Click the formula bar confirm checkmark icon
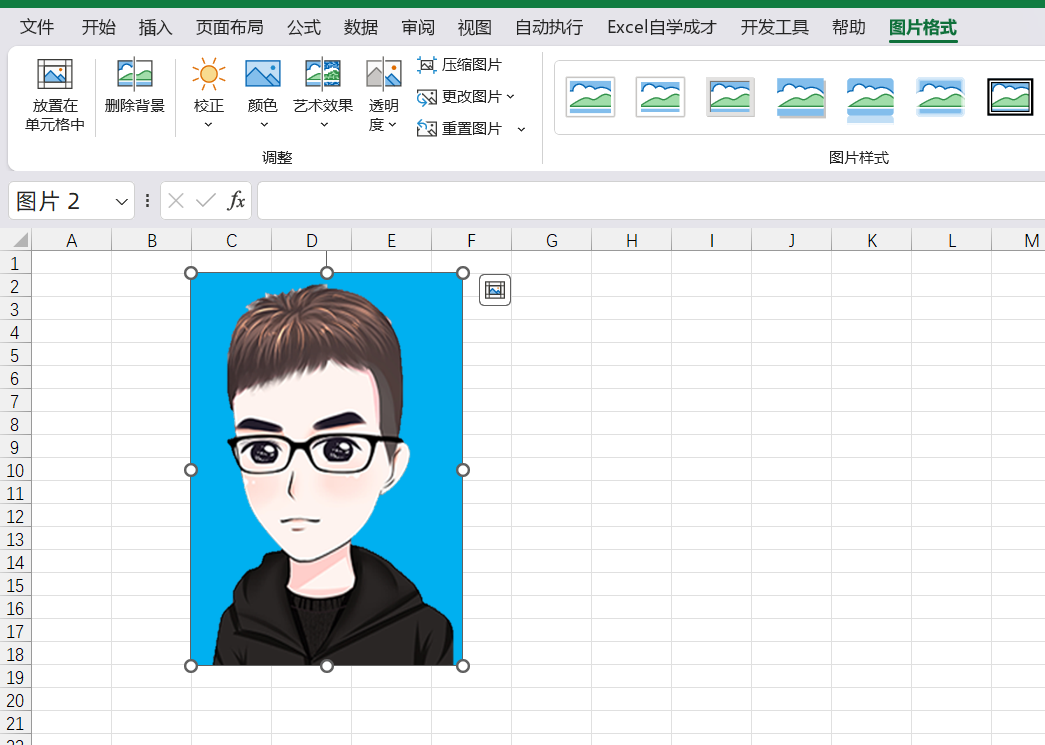 [x=206, y=201]
